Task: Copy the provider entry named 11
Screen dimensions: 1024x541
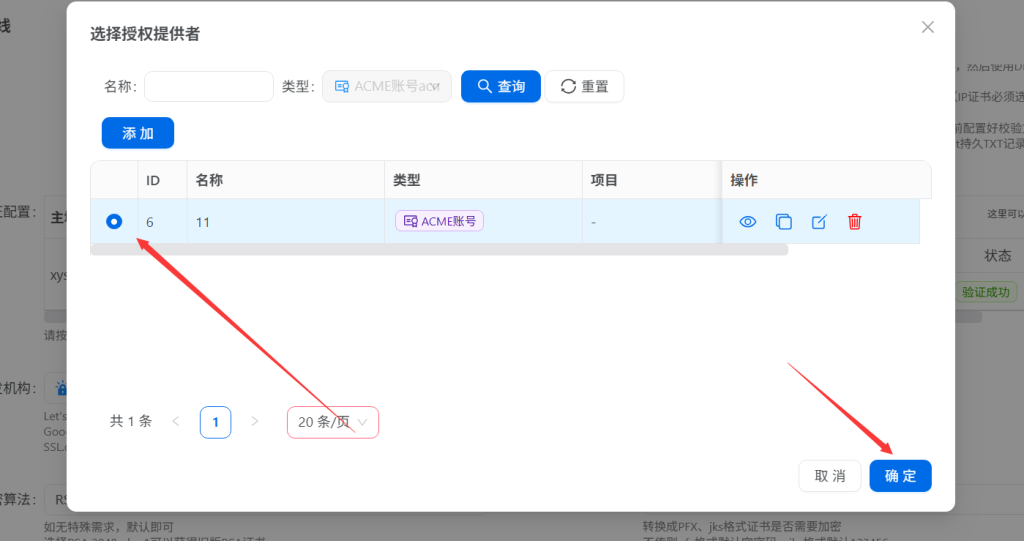Action: pos(784,221)
